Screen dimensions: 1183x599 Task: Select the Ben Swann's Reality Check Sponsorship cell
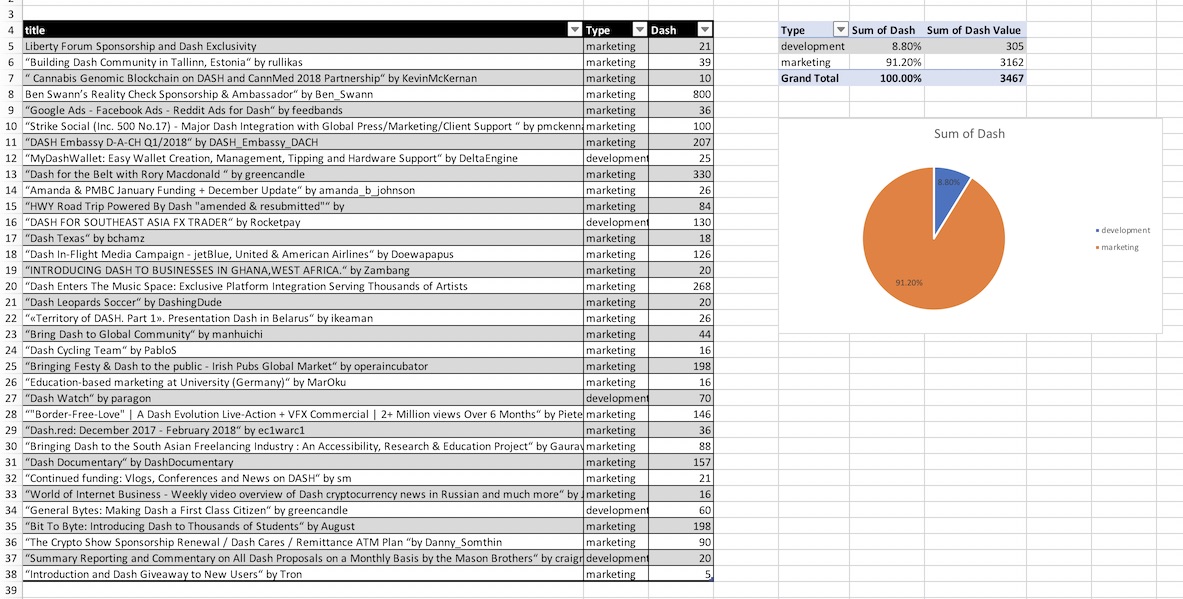303,94
